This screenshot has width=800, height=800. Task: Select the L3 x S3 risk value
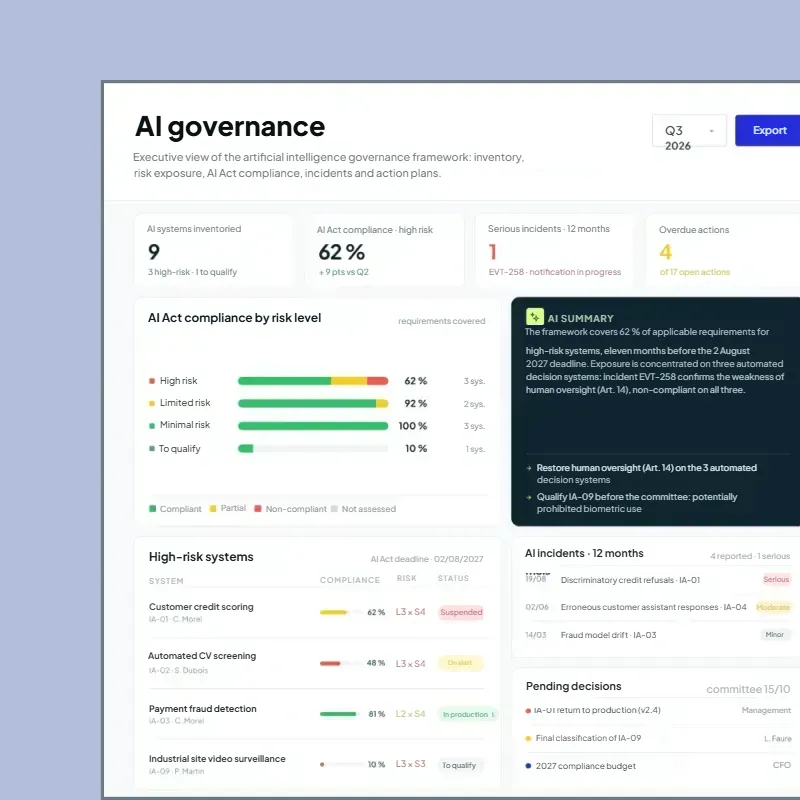click(x=411, y=764)
